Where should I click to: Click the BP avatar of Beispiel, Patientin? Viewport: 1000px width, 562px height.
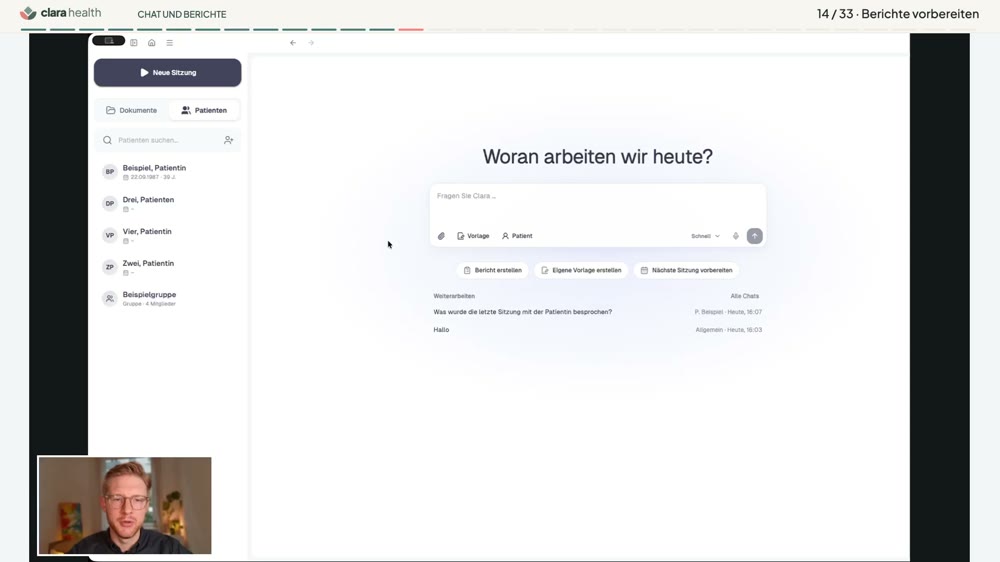(x=110, y=172)
